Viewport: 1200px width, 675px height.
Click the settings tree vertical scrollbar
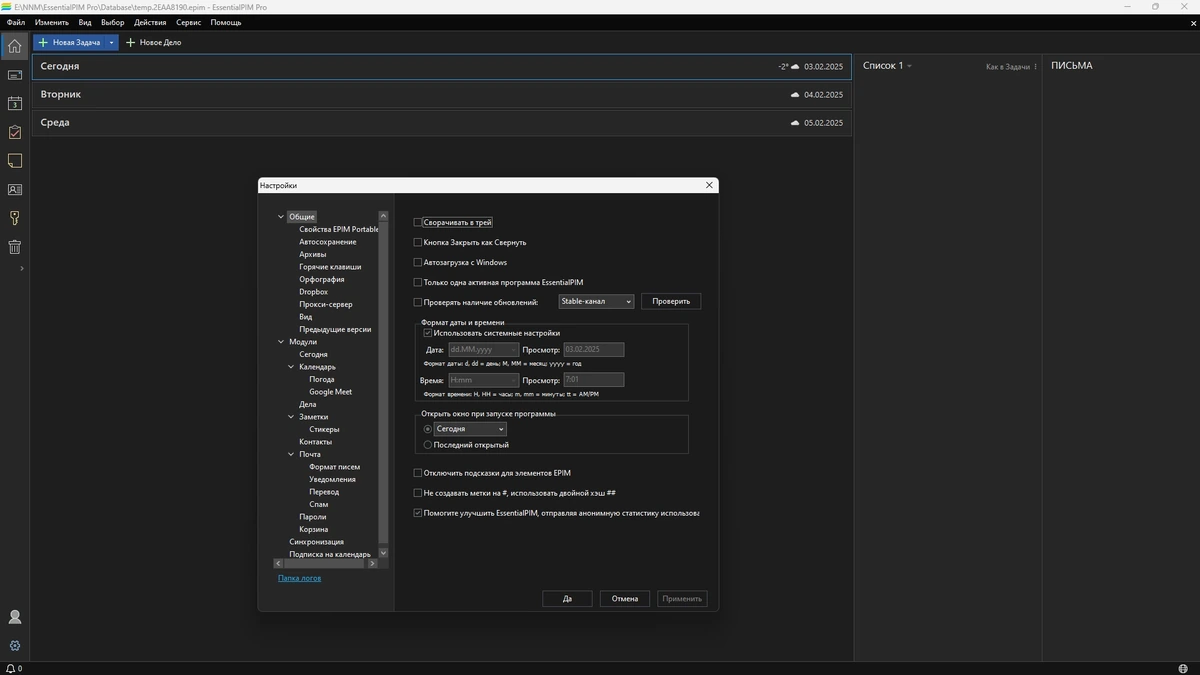point(383,384)
